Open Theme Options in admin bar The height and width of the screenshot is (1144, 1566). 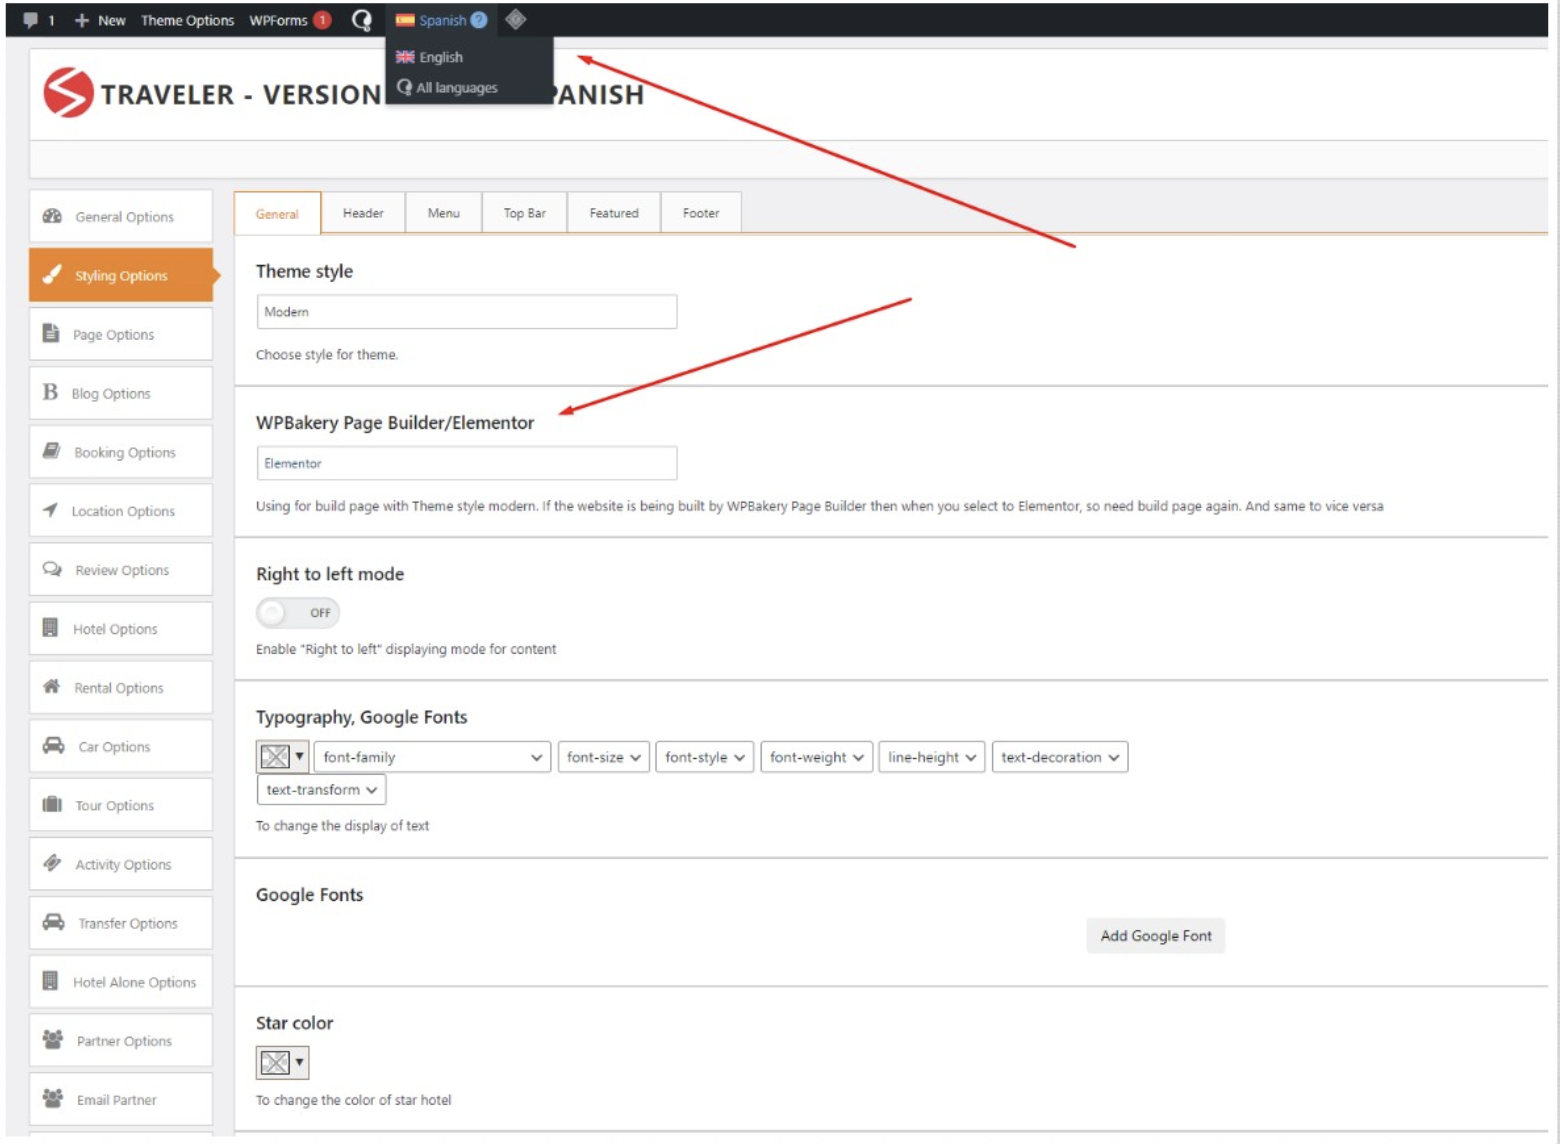coord(187,20)
